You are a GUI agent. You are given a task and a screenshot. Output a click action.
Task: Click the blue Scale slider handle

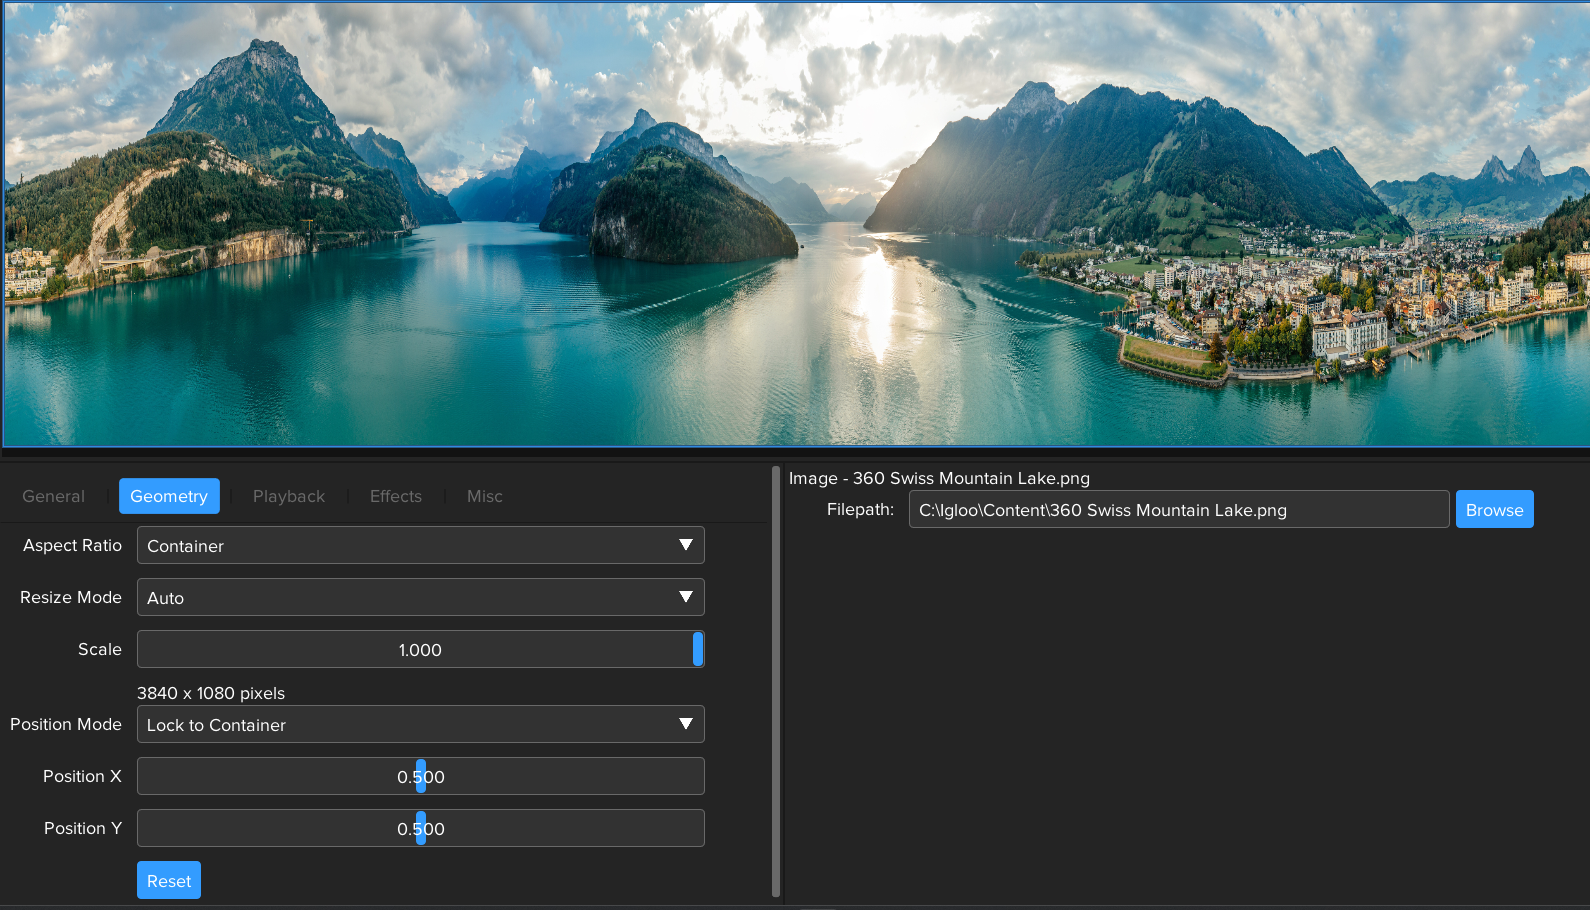tap(698, 649)
